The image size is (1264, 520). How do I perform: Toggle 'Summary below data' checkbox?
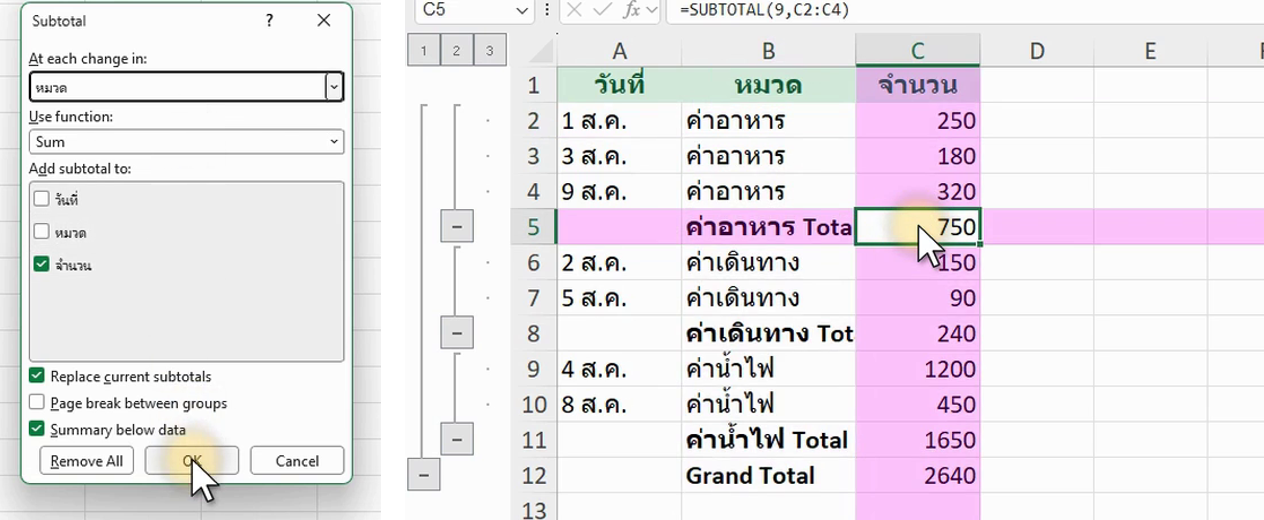(x=37, y=429)
